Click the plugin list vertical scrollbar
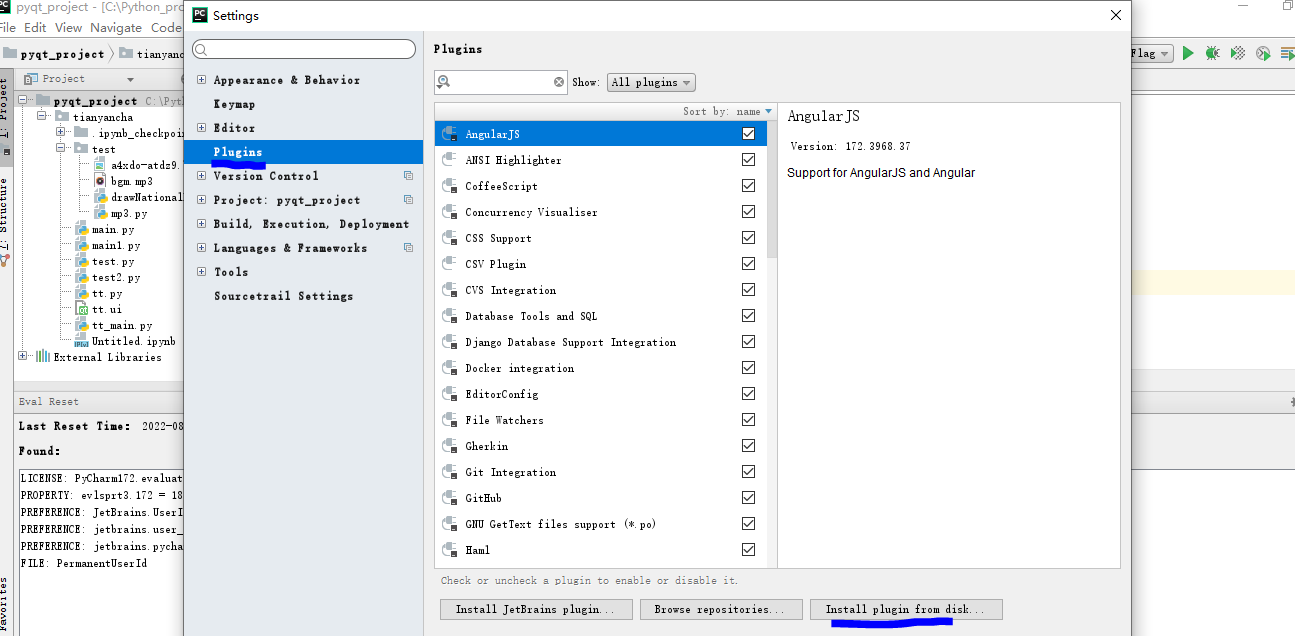This screenshot has height=636, width=1295. (x=771, y=190)
